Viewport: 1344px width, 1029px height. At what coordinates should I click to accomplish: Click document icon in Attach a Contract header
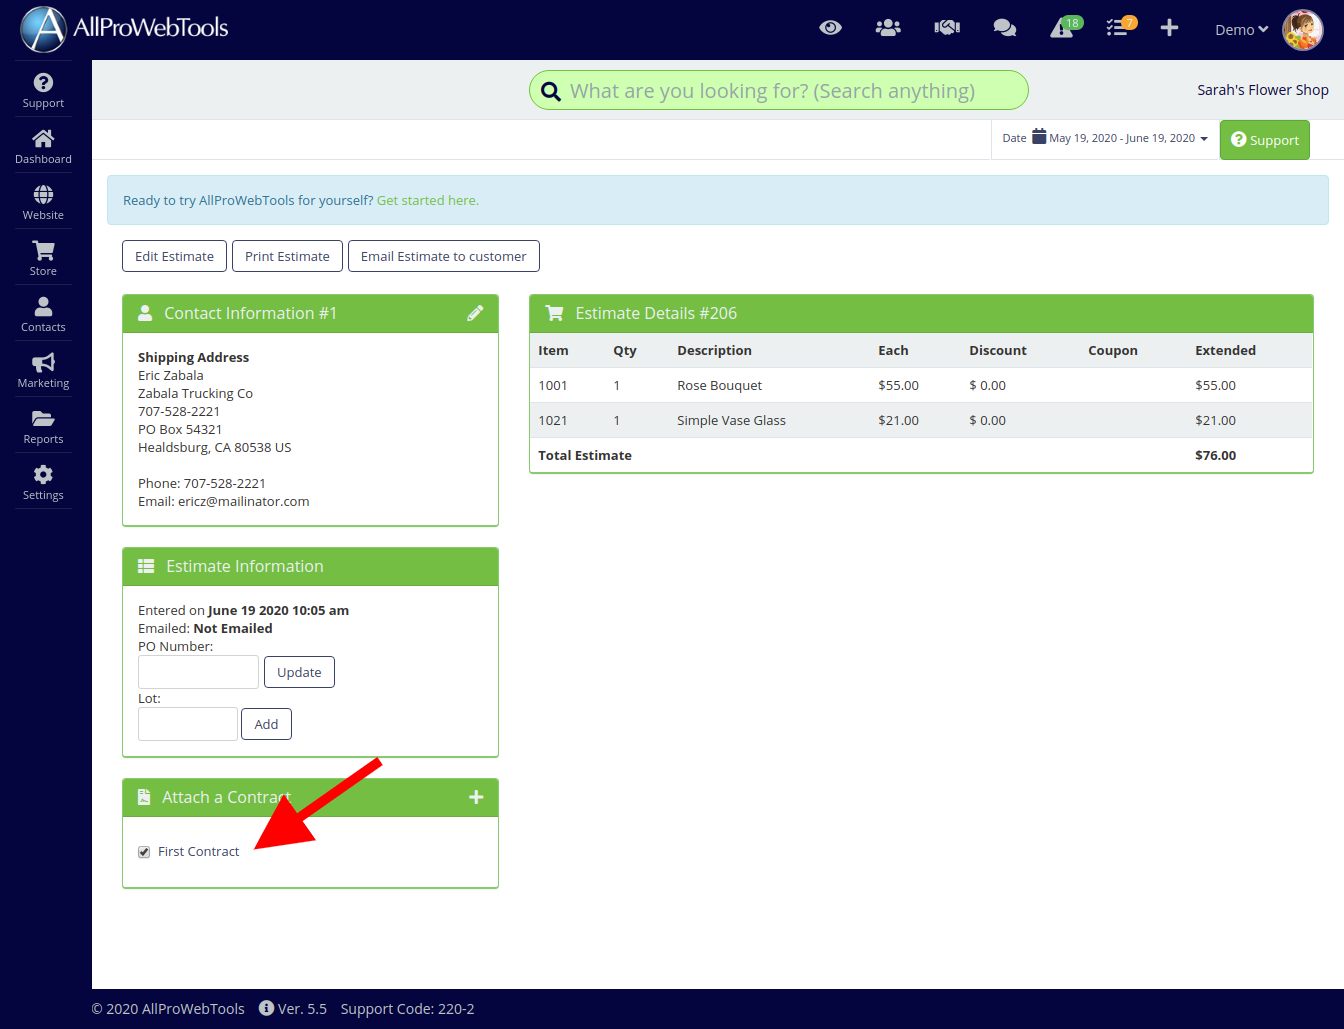(144, 797)
